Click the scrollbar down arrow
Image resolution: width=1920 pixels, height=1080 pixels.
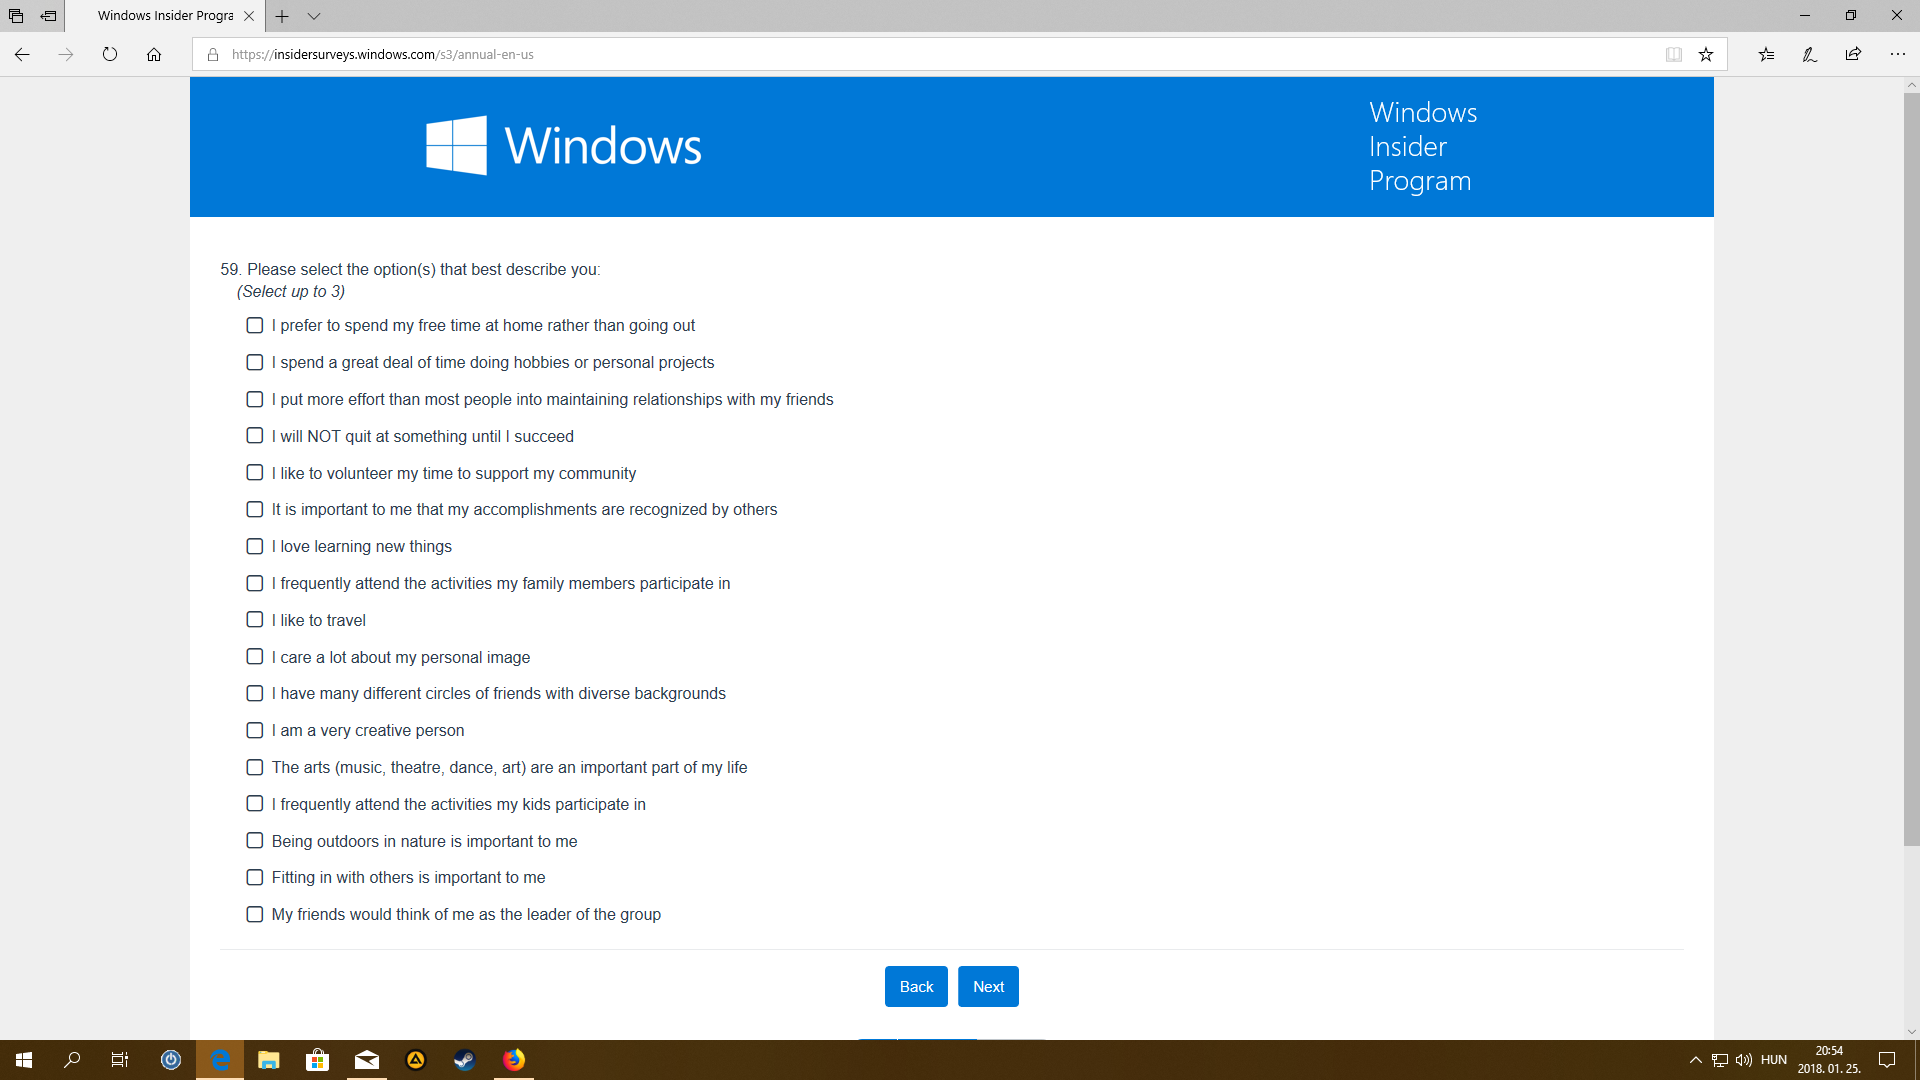pyautogui.click(x=1911, y=1032)
